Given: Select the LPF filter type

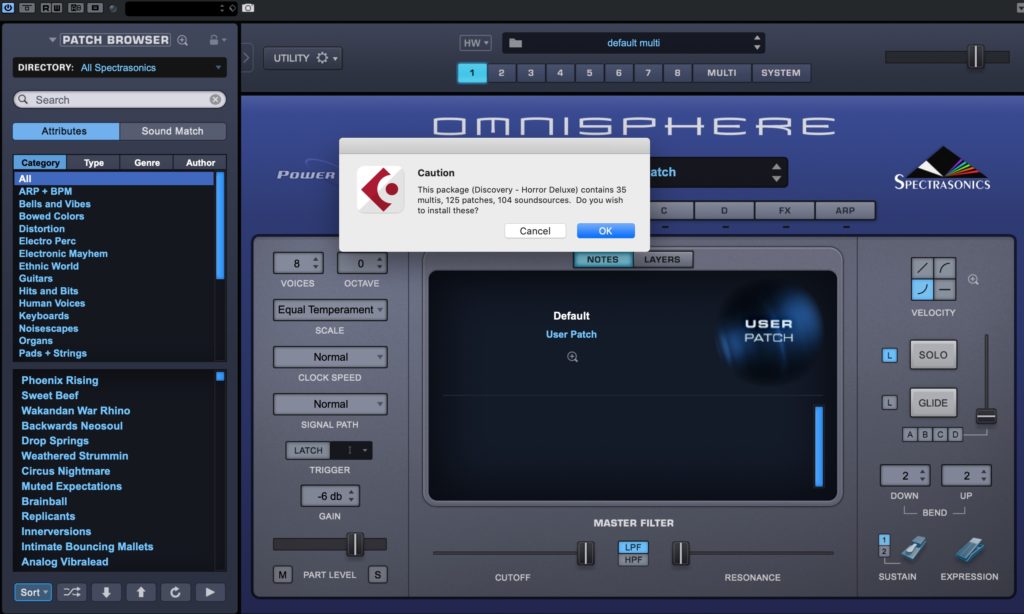Looking at the screenshot, I should coord(633,547).
